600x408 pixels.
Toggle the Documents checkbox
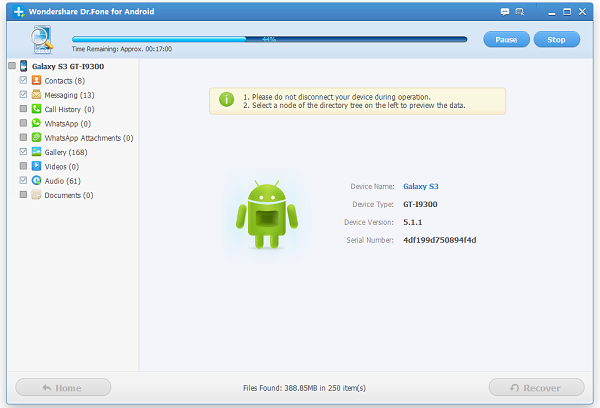[23, 194]
